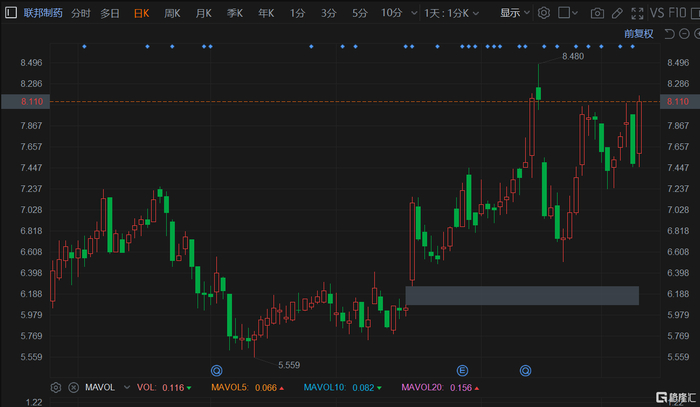
Task: Select the 周K weekly candlestick tab
Action: (x=172, y=13)
